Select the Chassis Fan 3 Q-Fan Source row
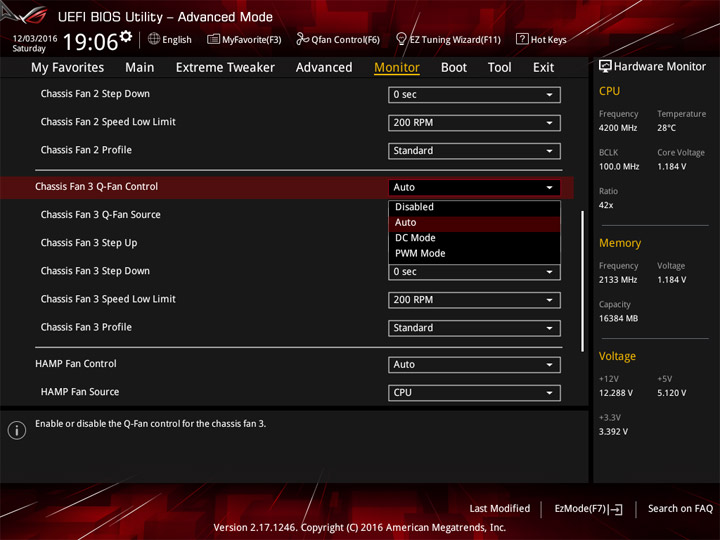The width and height of the screenshot is (720, 540). tap(101, 215)
